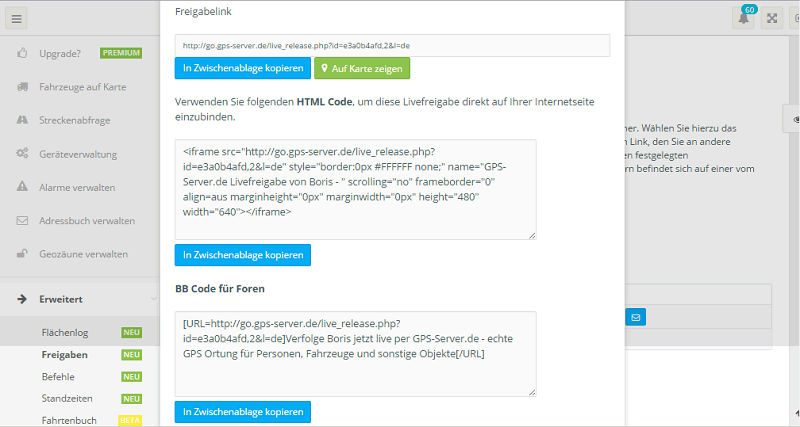Copy the Freigabelink to clipboard
This screenshot has height=427, width=800.
click(x=243, y=68)
